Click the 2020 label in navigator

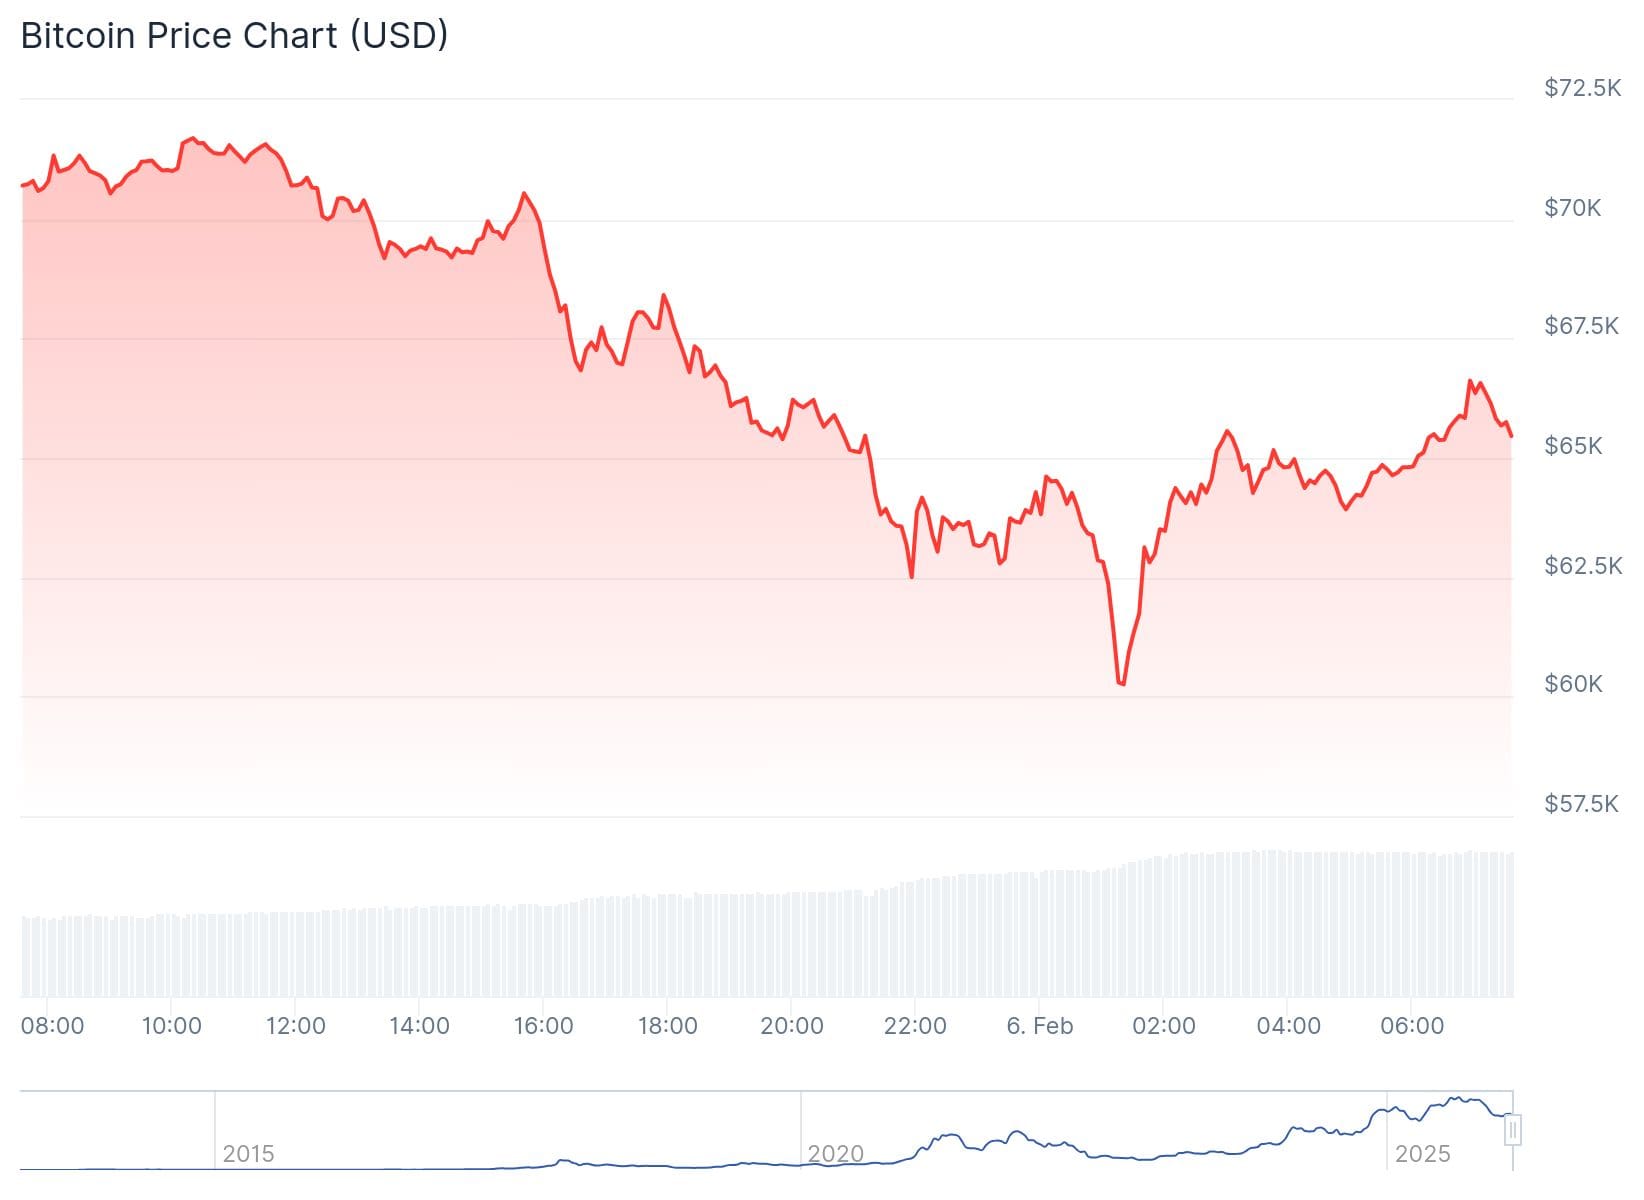pos(835,1154)
